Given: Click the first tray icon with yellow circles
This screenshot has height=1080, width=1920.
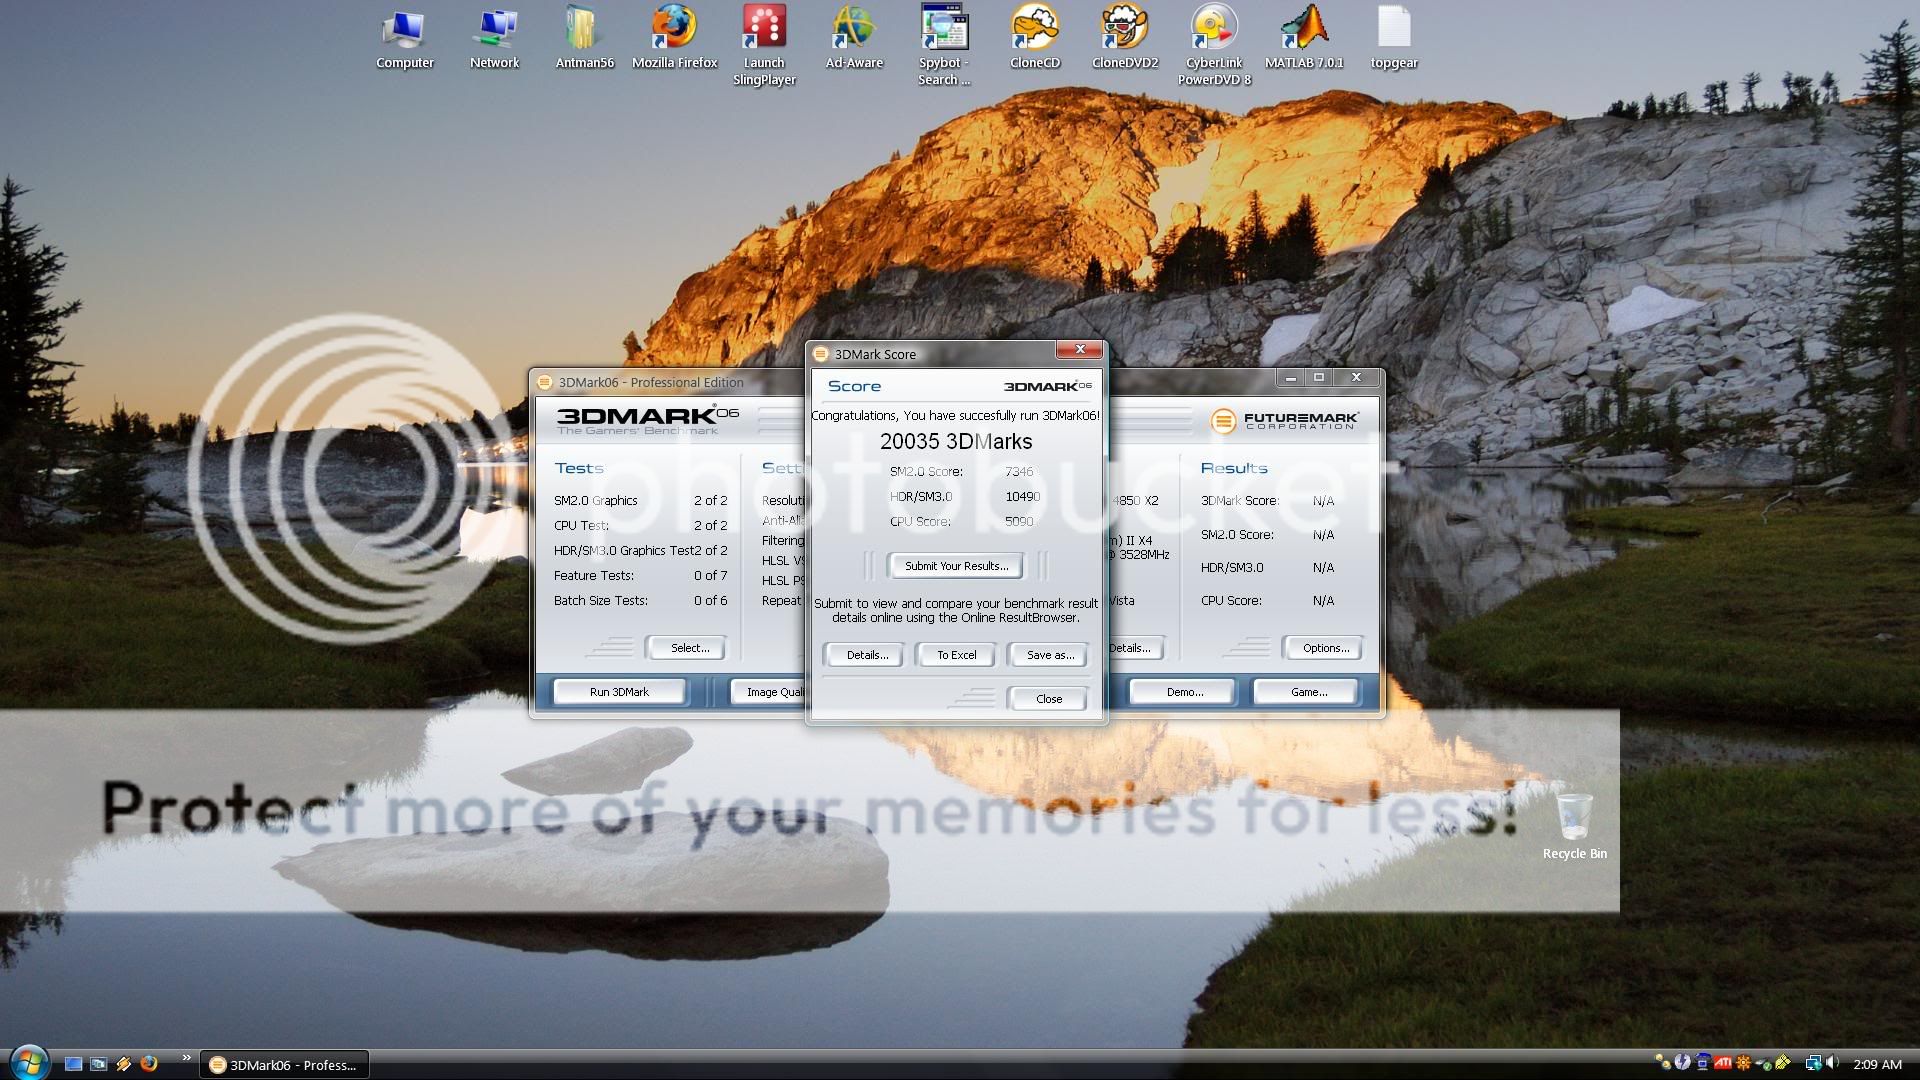Looking at the screenshot, I should [x=1663, y=1064].
